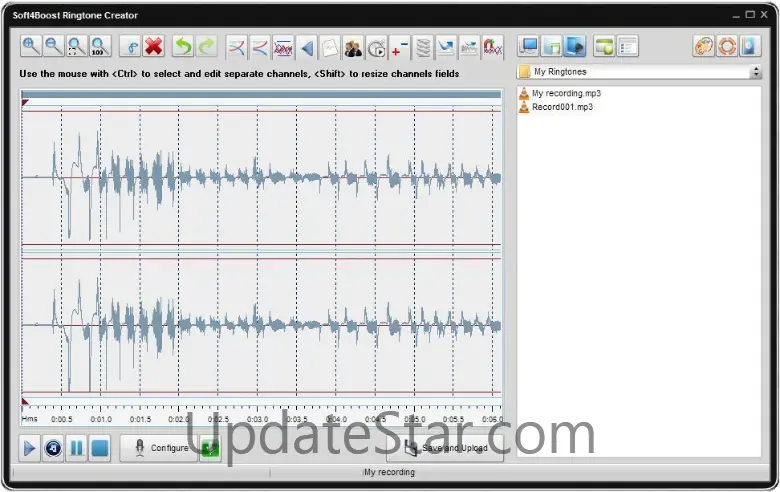Click the list view icon
Screen dimensions: 780x492
click(628, 46)
